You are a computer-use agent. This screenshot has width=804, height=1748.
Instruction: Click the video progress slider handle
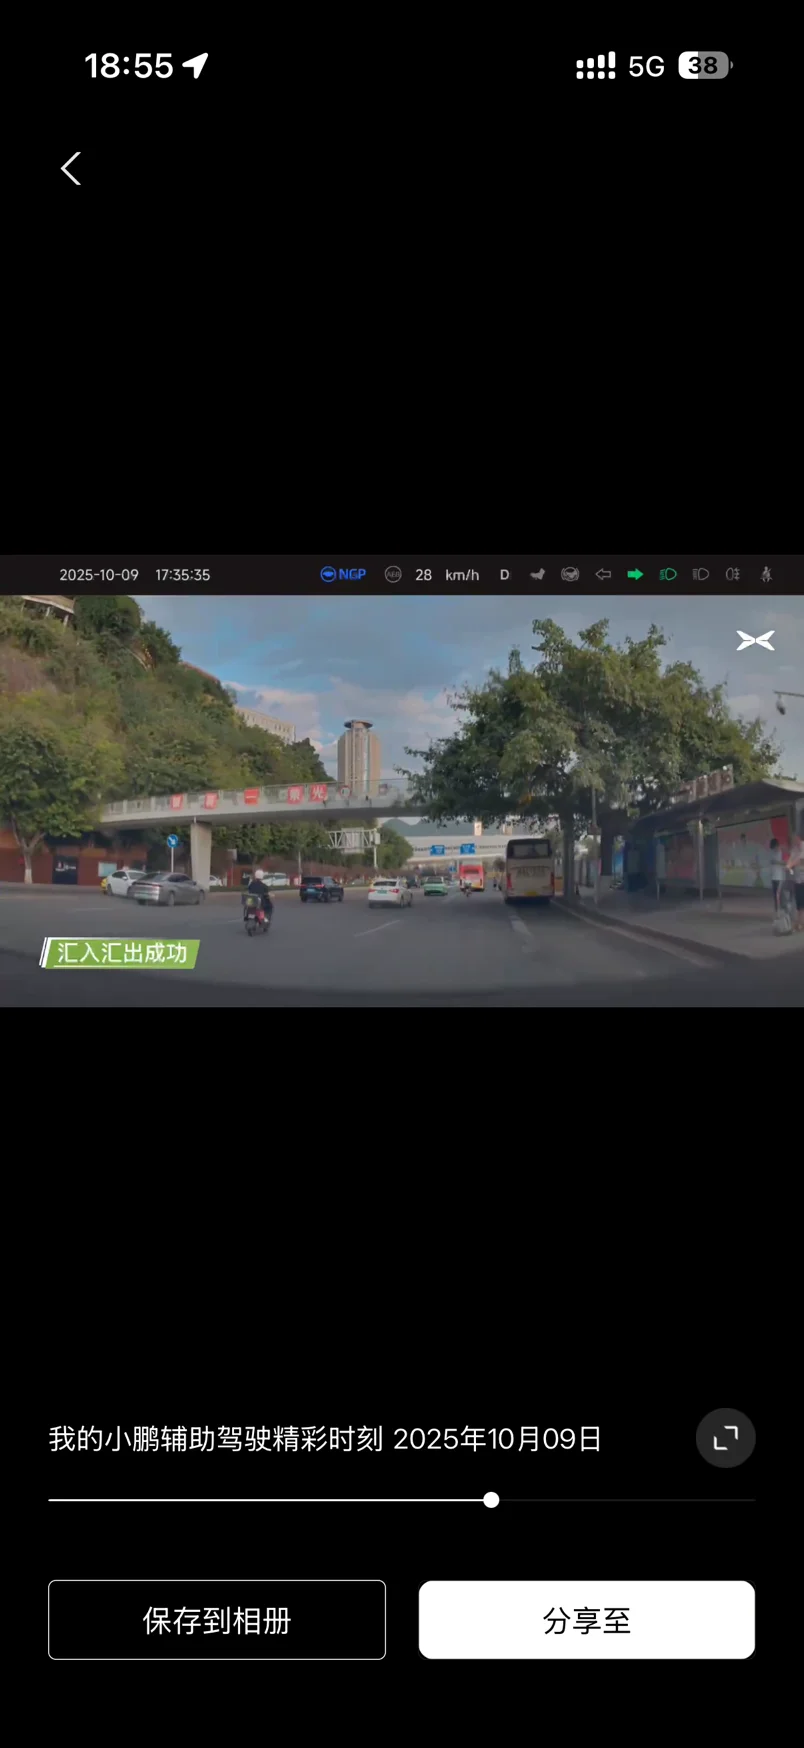pyautogui.click(x=491, y=1500)
